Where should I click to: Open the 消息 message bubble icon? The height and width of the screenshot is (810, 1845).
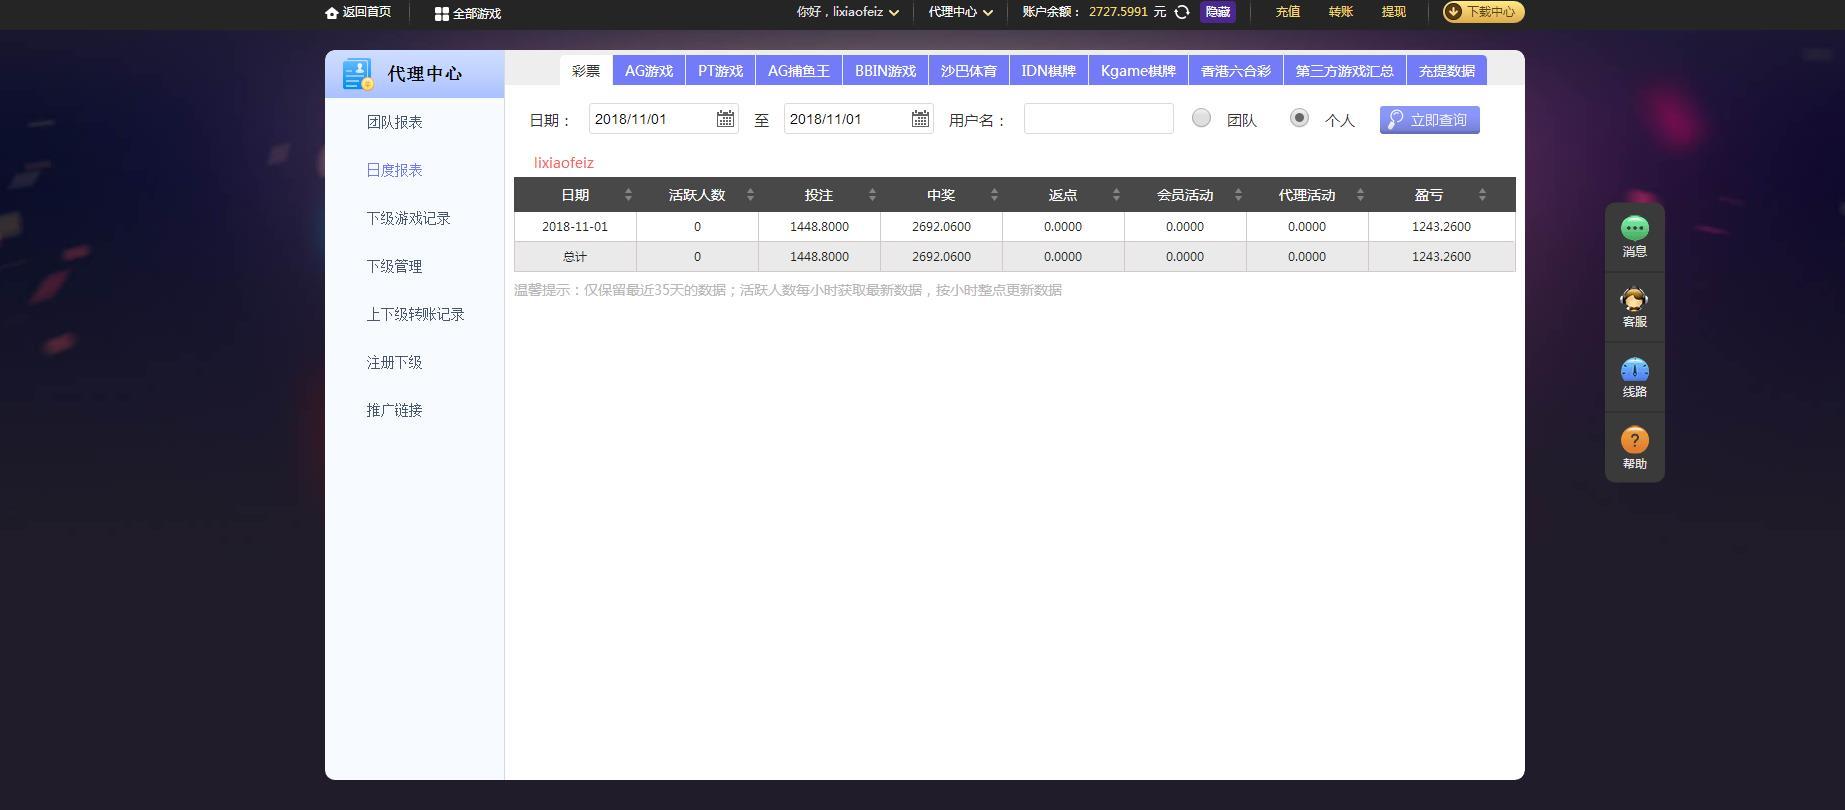pos(1635,228)
